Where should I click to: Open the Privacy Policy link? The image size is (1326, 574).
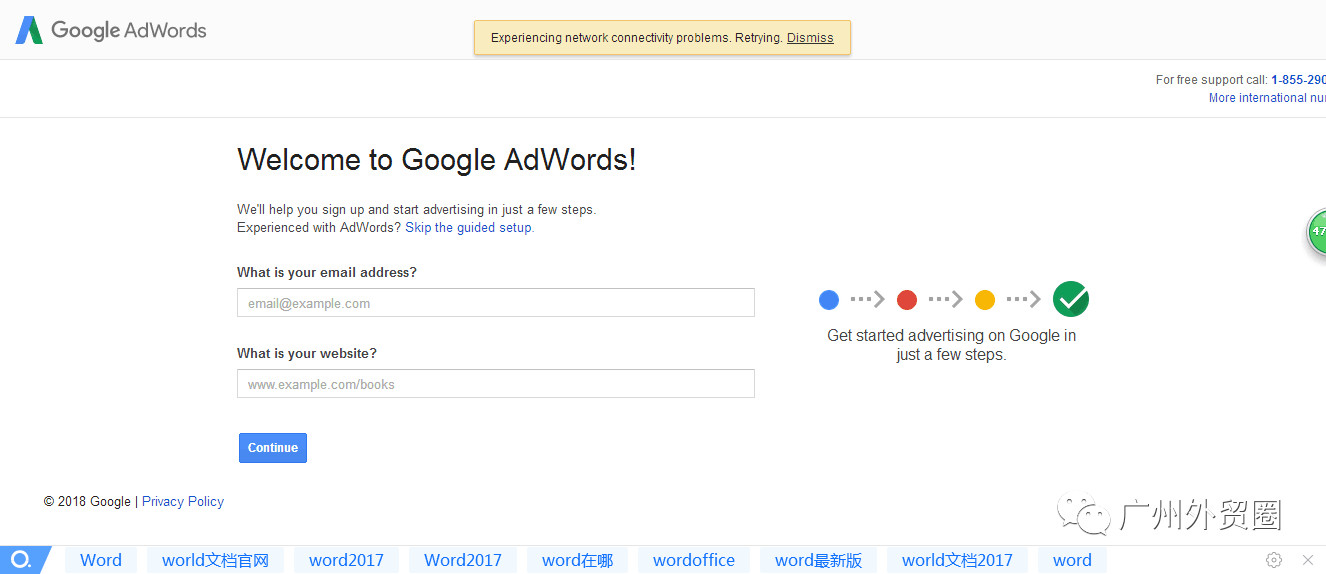[x=183, y=502]
